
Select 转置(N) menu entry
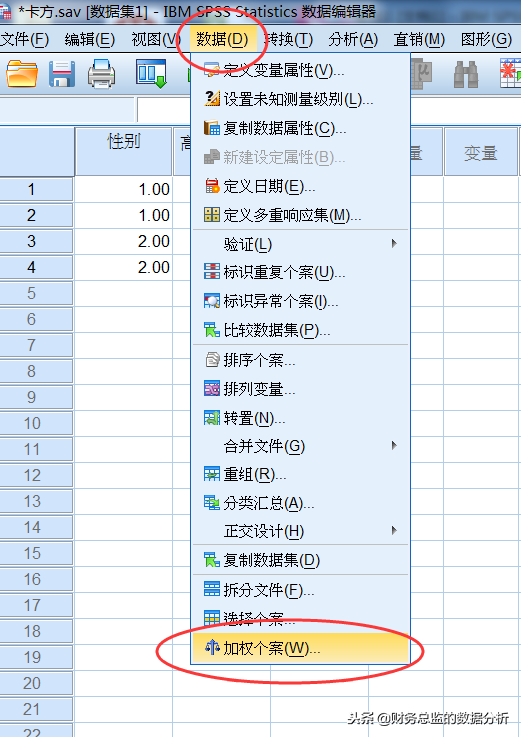(x=300, y=418)
